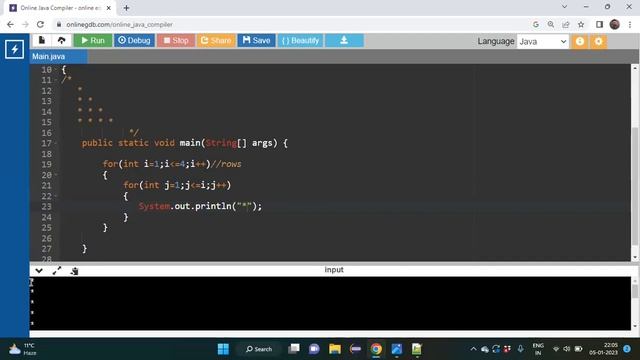This screenshot has height=360, width=640.
Task: Collapse inner loop fold at line 22
Action: (56, 196)
